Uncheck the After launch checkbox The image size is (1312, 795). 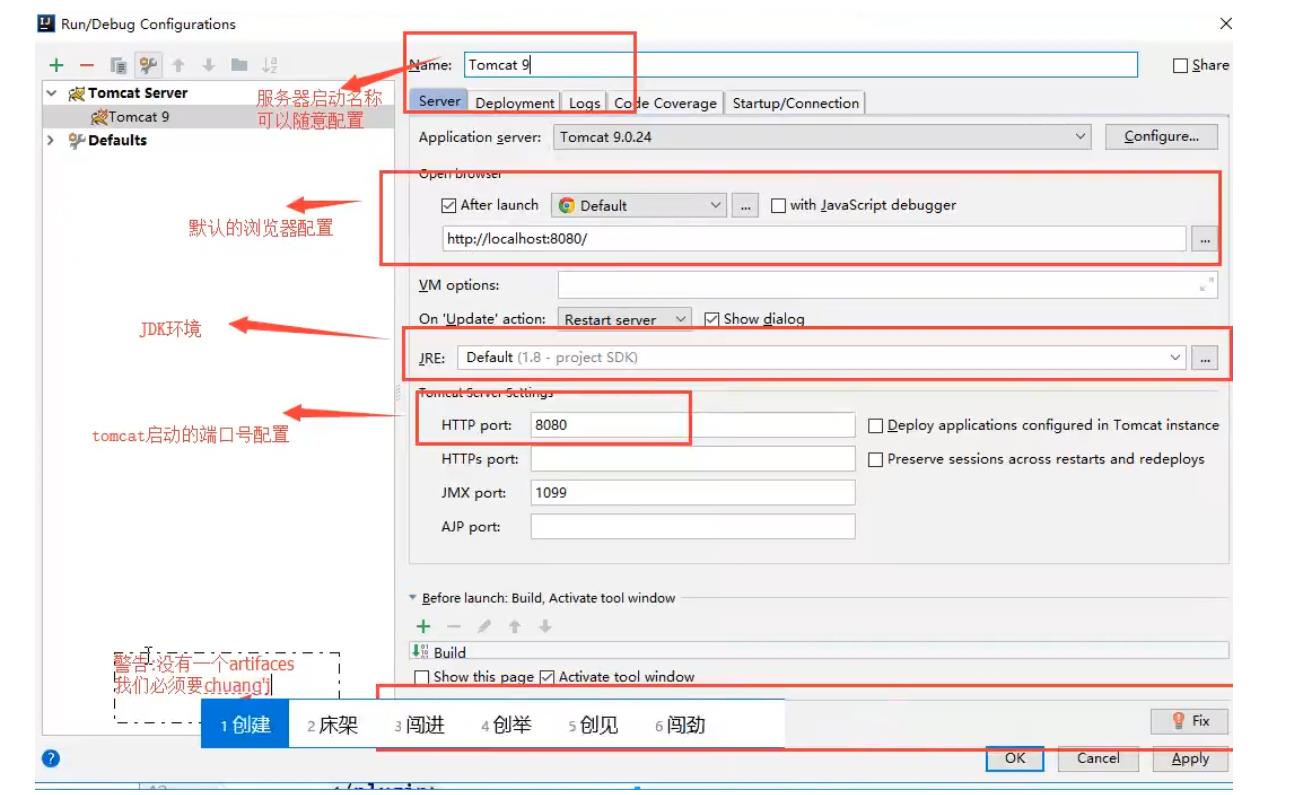(x=449, y=205)
